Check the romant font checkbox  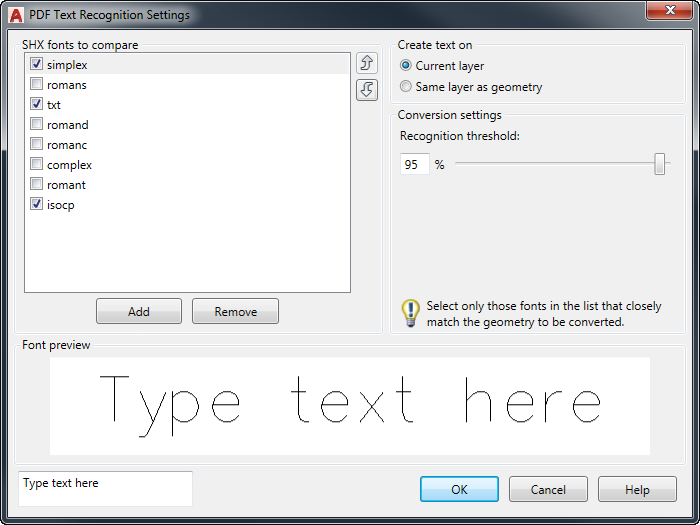pyautogui.click(x=36, y=184)
